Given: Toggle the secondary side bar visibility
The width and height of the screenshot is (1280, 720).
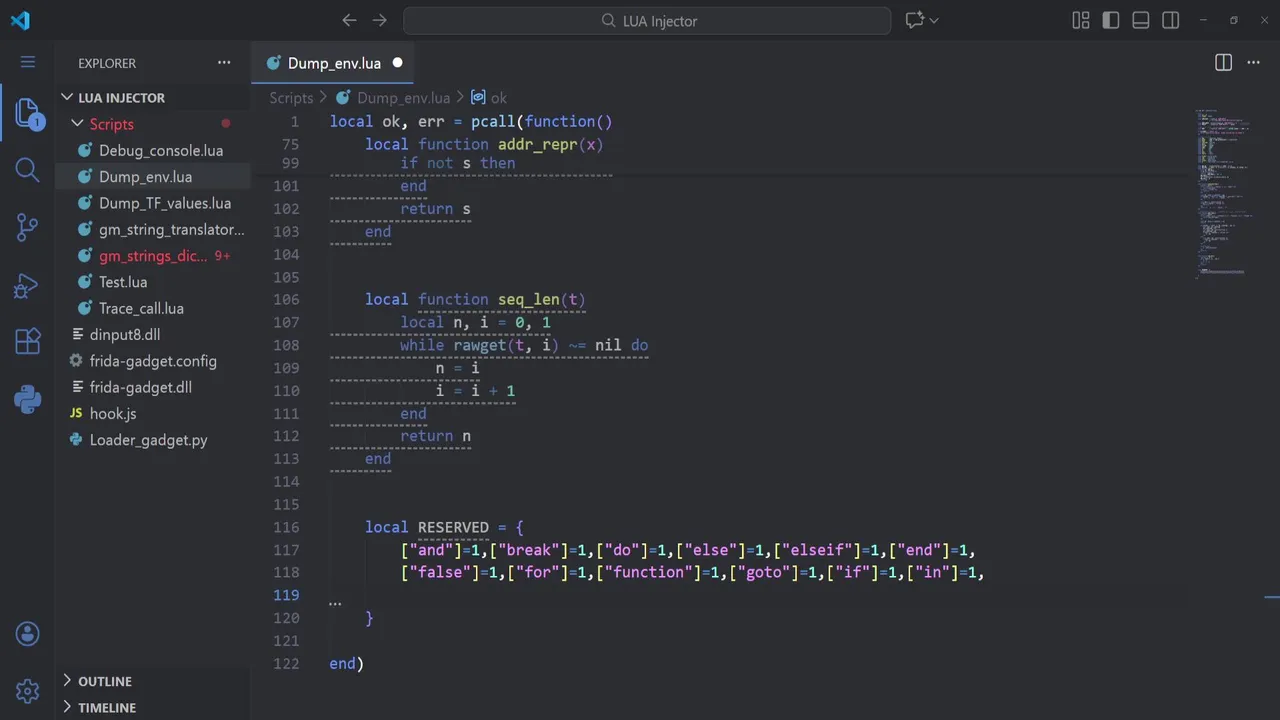Looking at the screenshot, I should 1170,20.
